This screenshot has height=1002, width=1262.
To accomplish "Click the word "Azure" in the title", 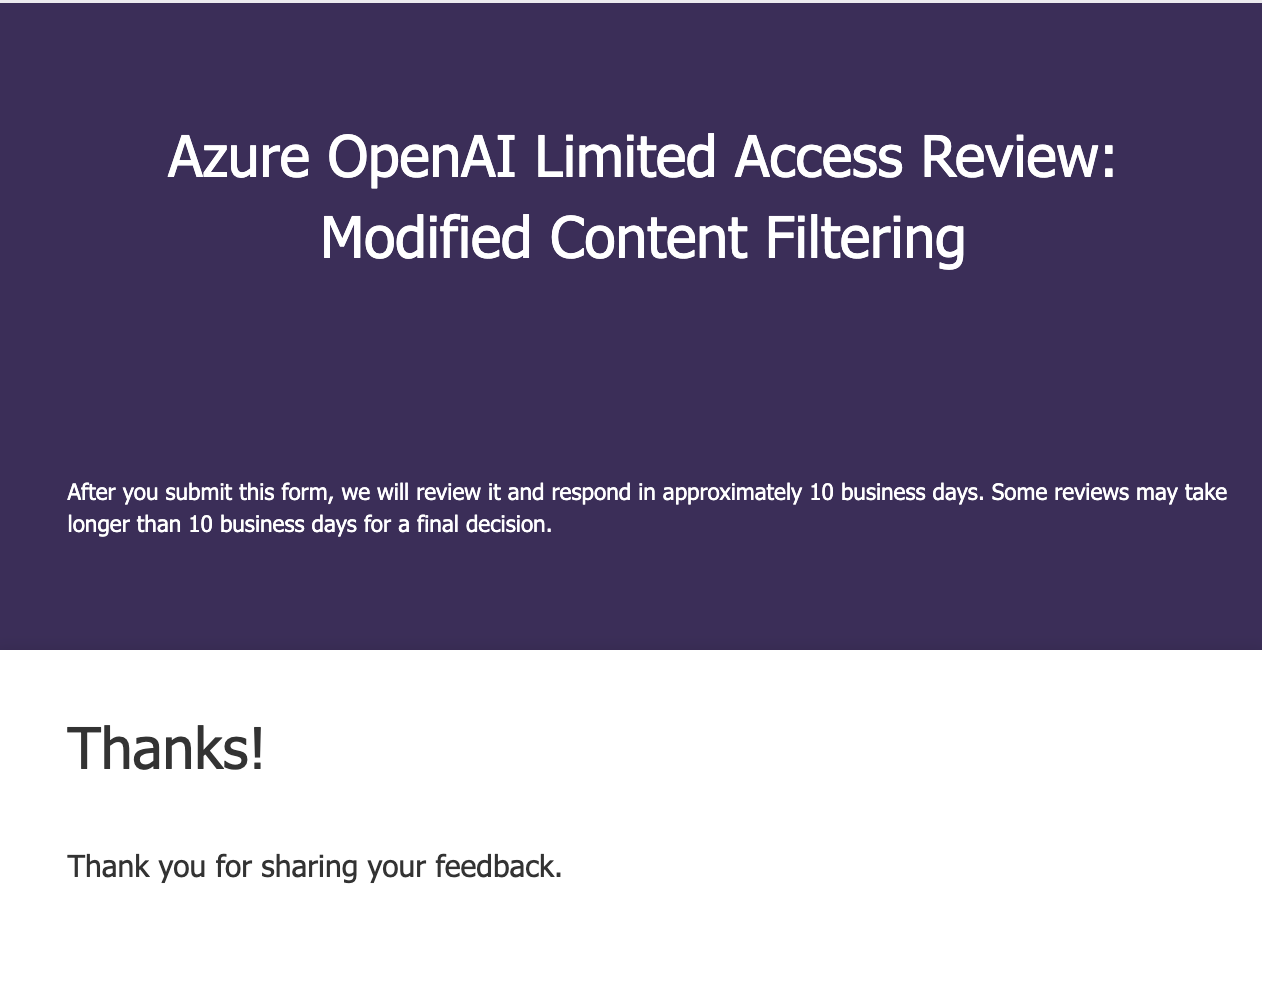I will coord(238,157).
